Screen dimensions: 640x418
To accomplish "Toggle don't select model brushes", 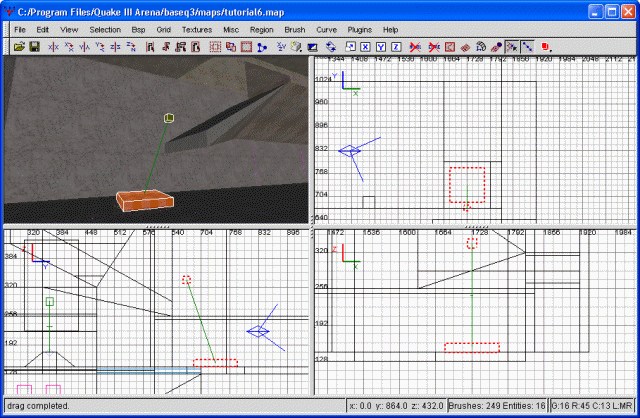I will pyautogui.click(x=415, y=47).
